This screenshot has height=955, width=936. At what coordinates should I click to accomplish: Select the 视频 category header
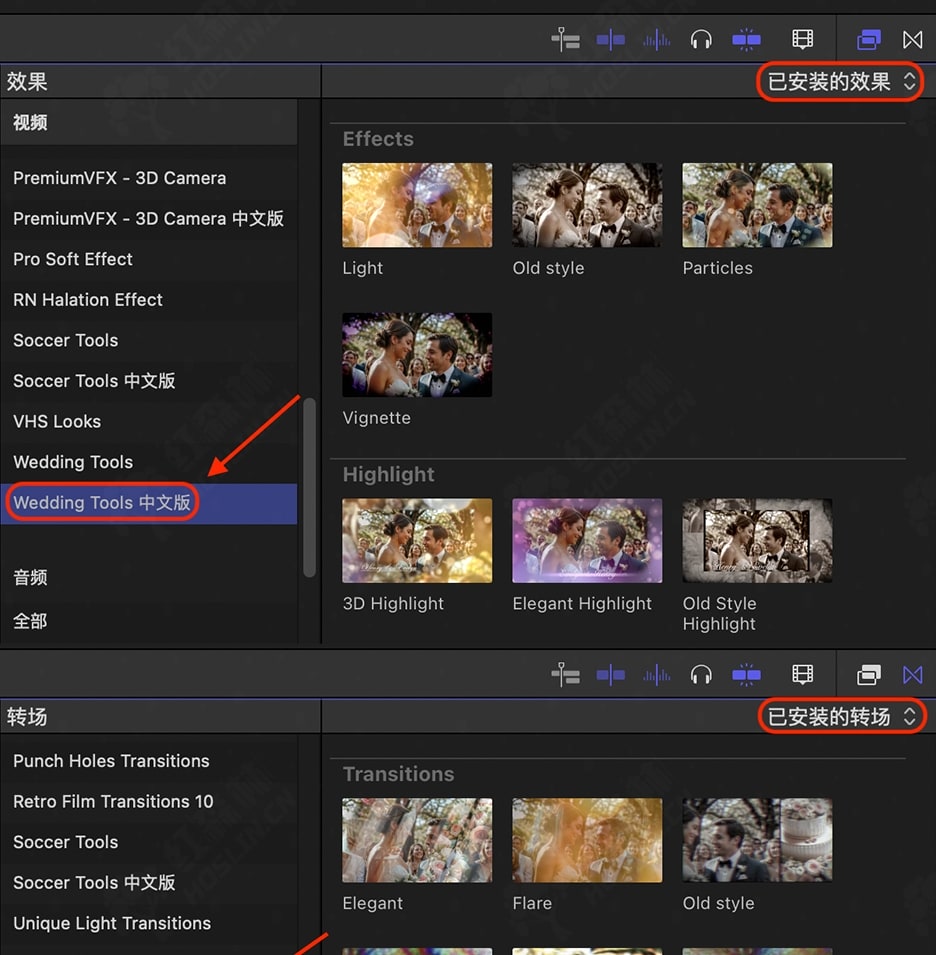pos(149,122)
